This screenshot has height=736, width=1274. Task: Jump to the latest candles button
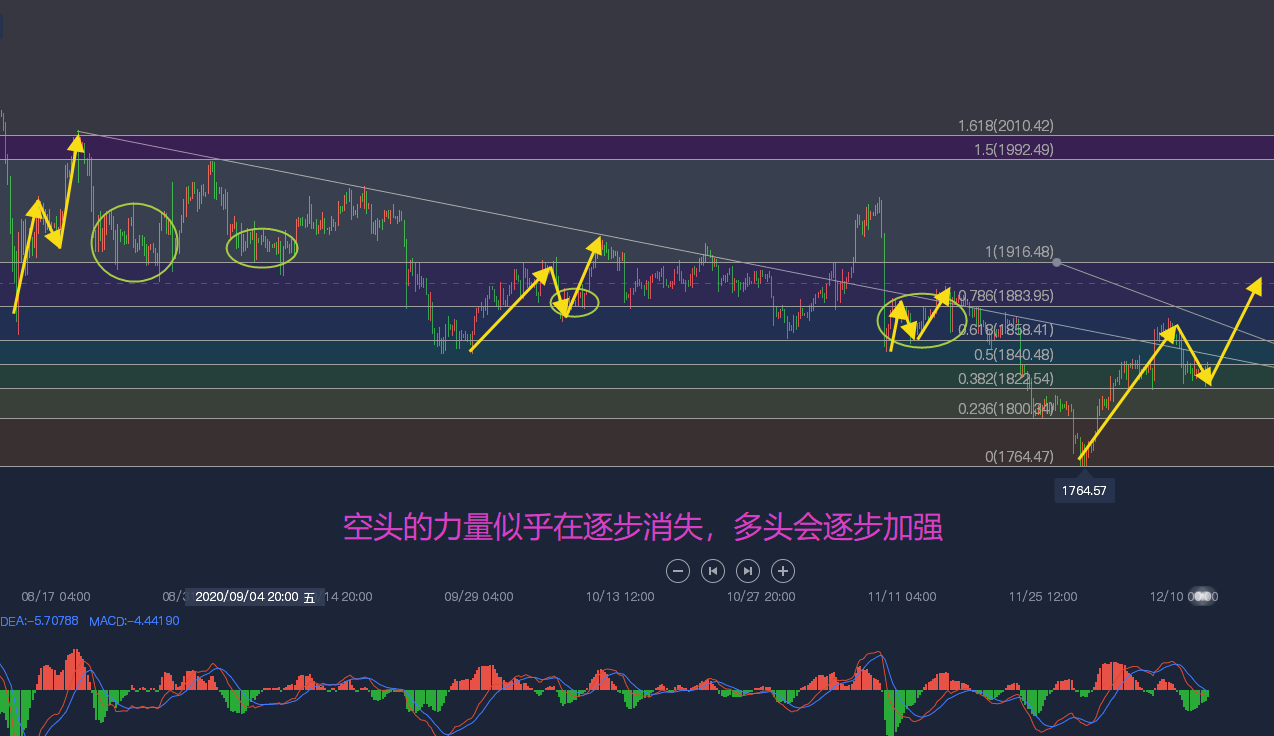[748, 571]
